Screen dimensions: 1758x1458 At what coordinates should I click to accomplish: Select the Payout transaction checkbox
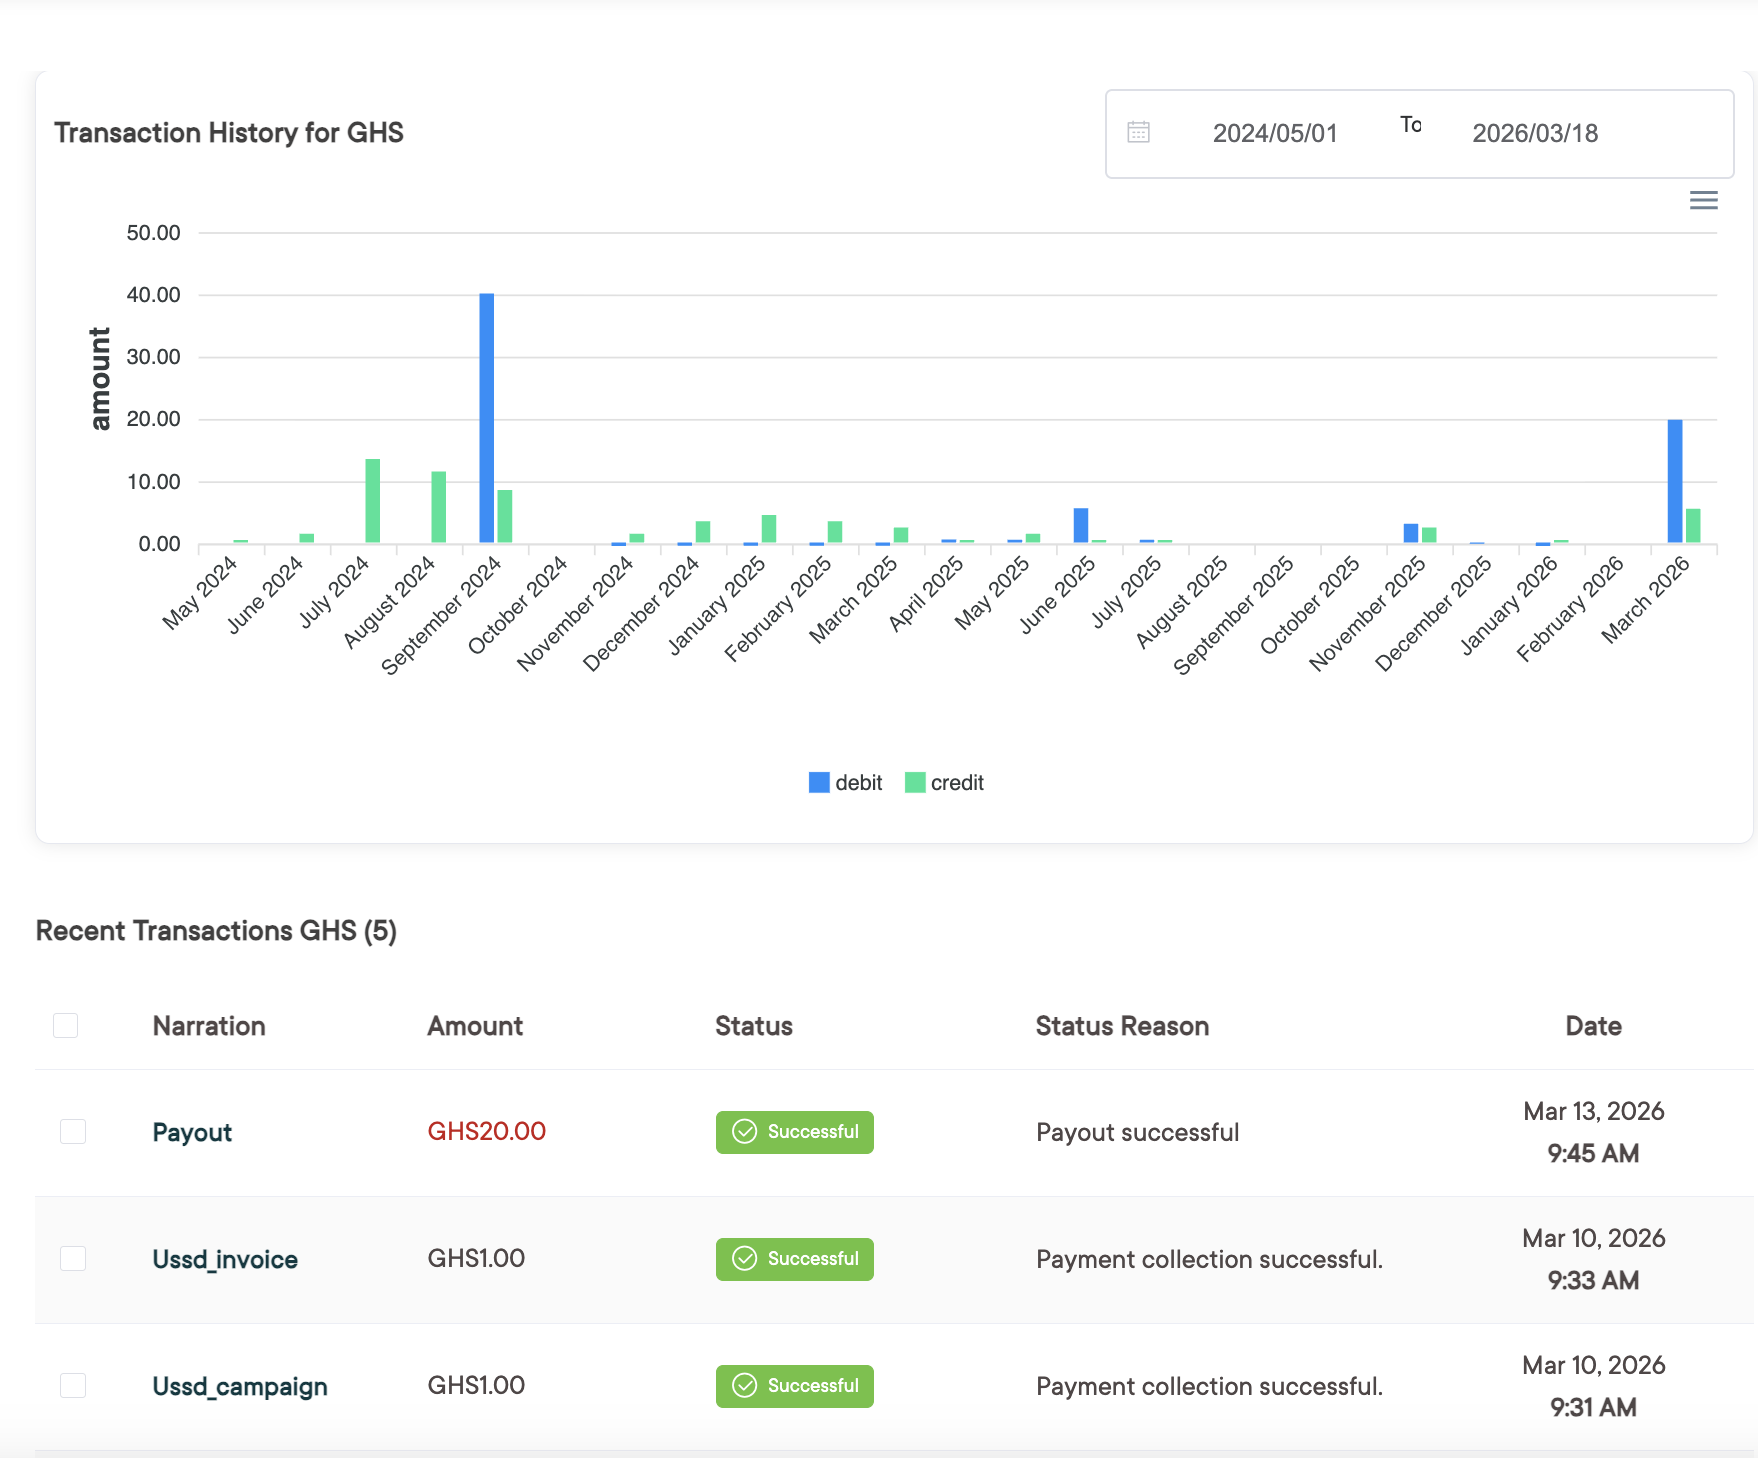(x=73, y=1132)
